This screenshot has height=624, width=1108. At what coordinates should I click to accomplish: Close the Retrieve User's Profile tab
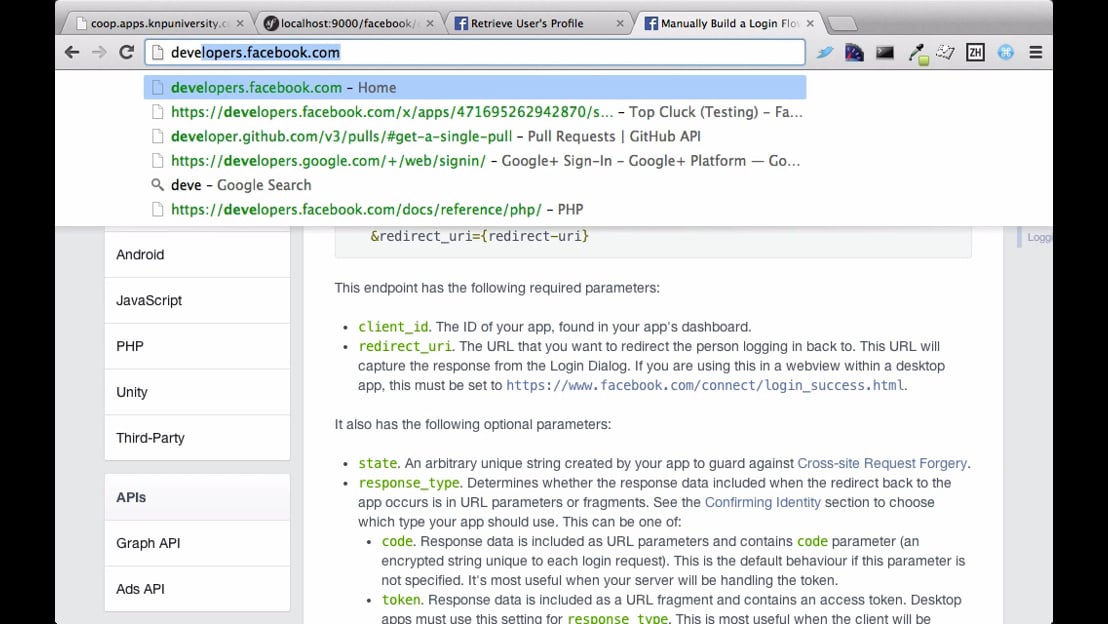coord(620,23)
